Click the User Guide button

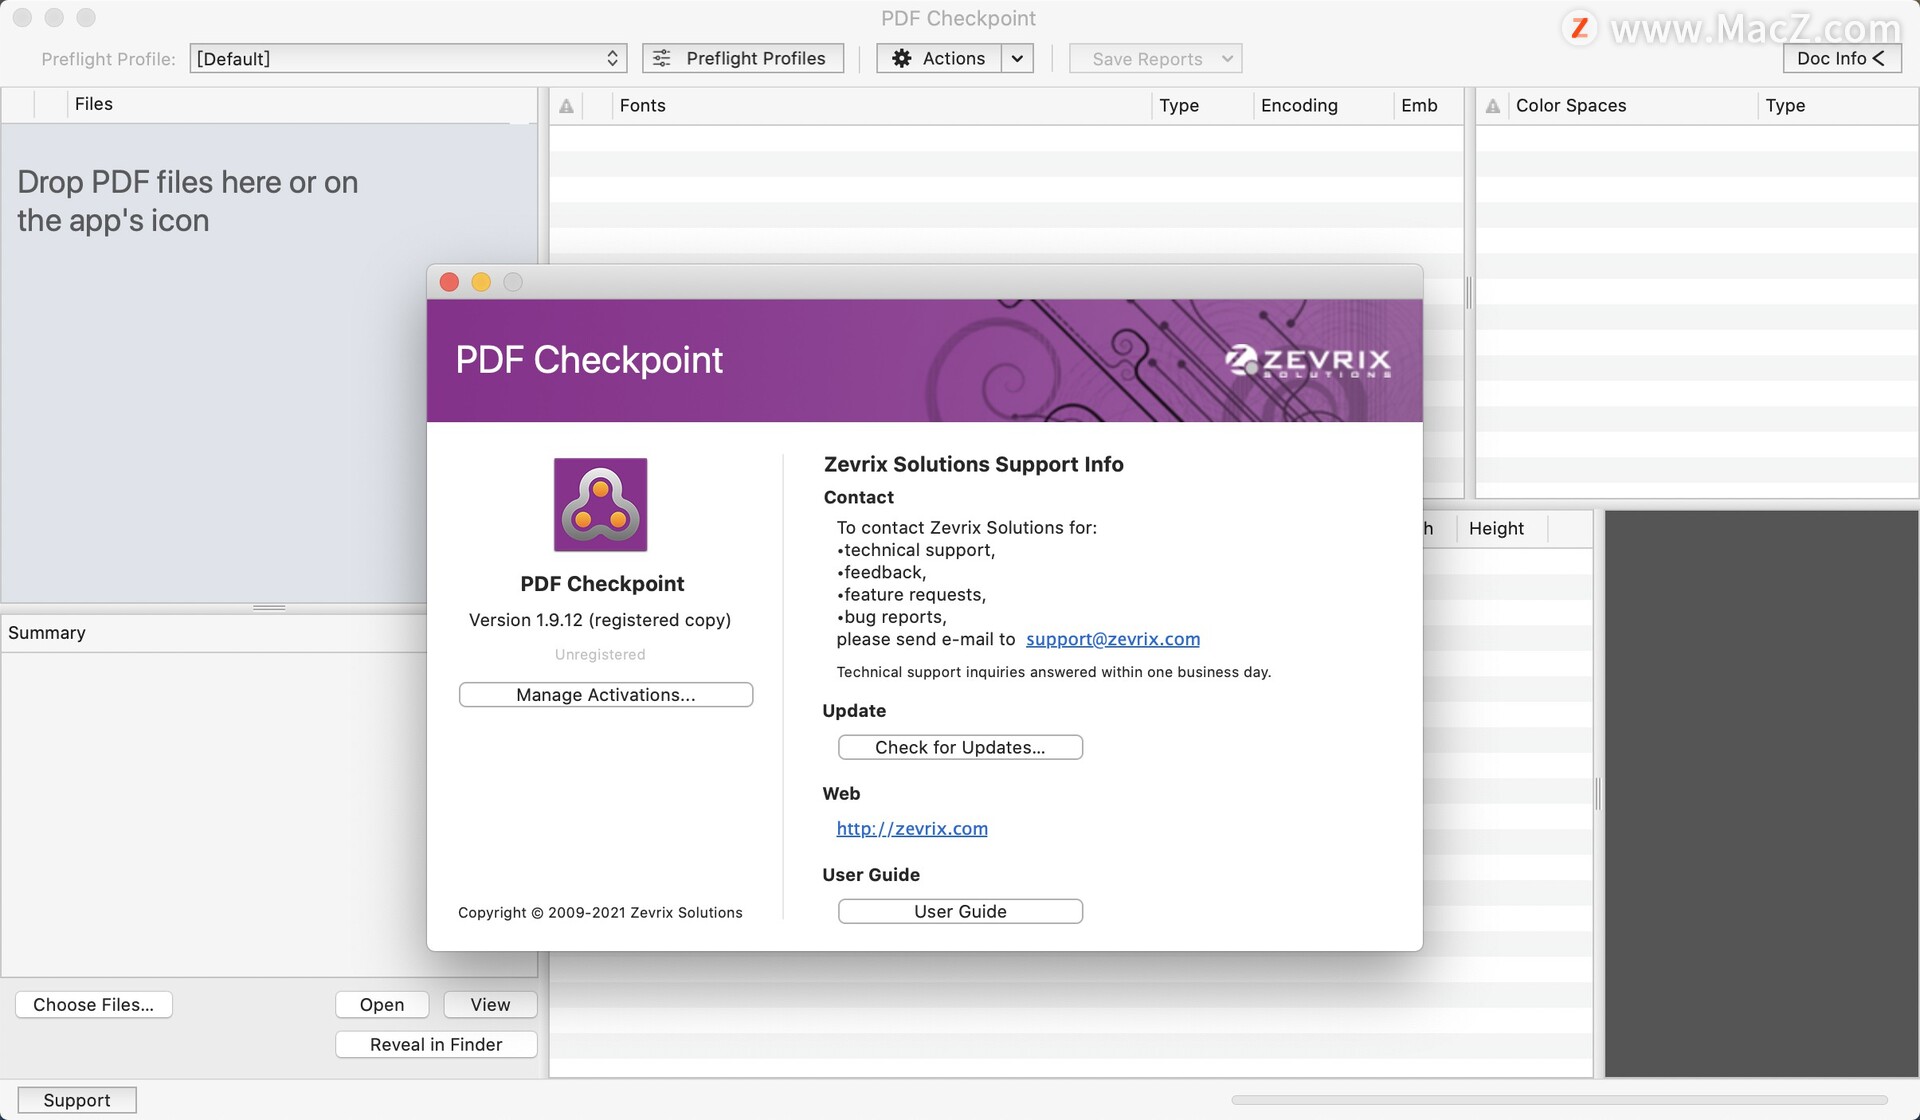pyautogui.click(x=959, y=909)
